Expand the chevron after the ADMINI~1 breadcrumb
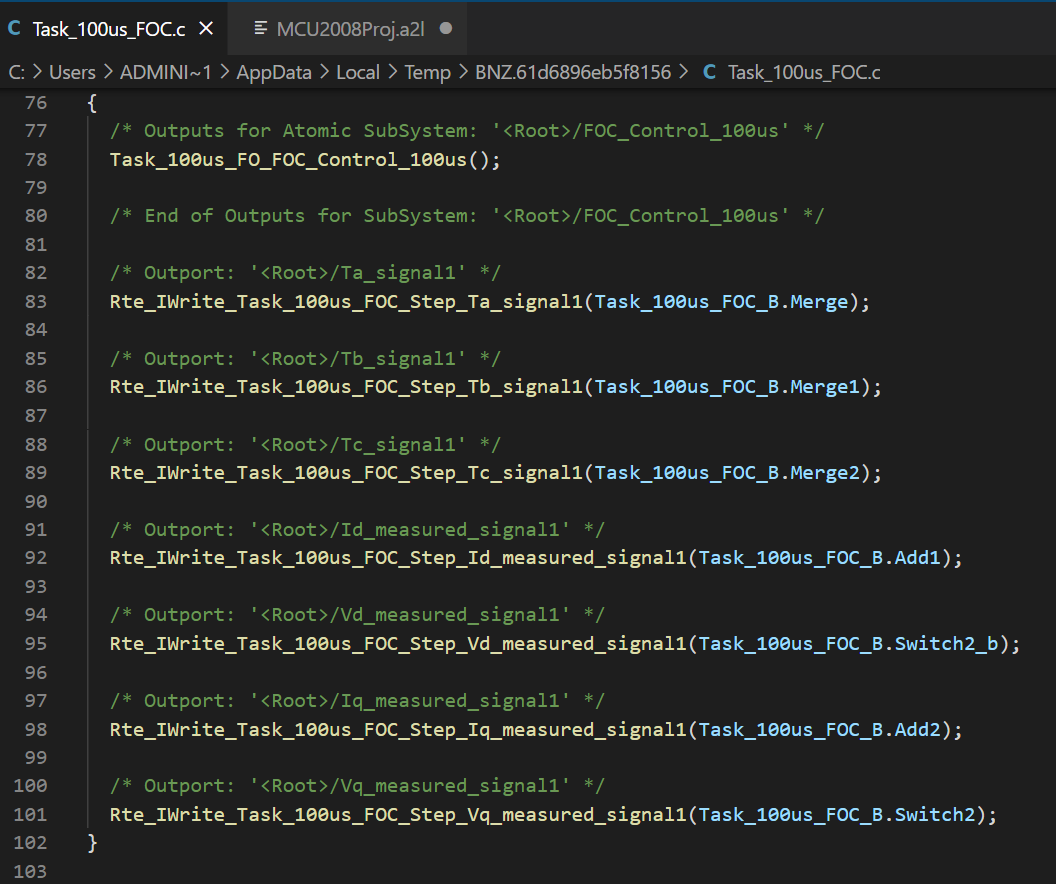 click(224, 71)
